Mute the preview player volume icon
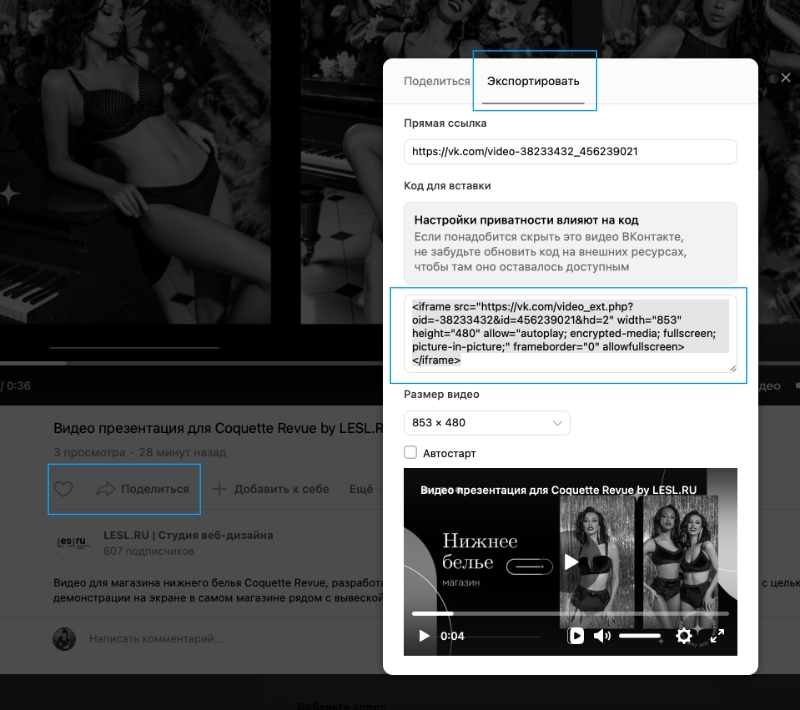Screen dimensions: 800x710 click(x=602, y=636)
